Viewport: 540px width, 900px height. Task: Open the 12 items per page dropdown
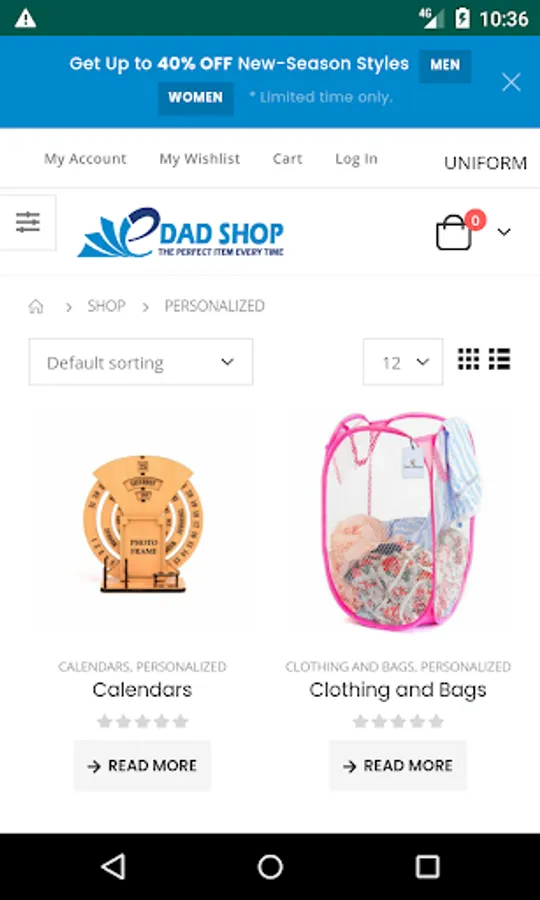(x=403, y=362)
